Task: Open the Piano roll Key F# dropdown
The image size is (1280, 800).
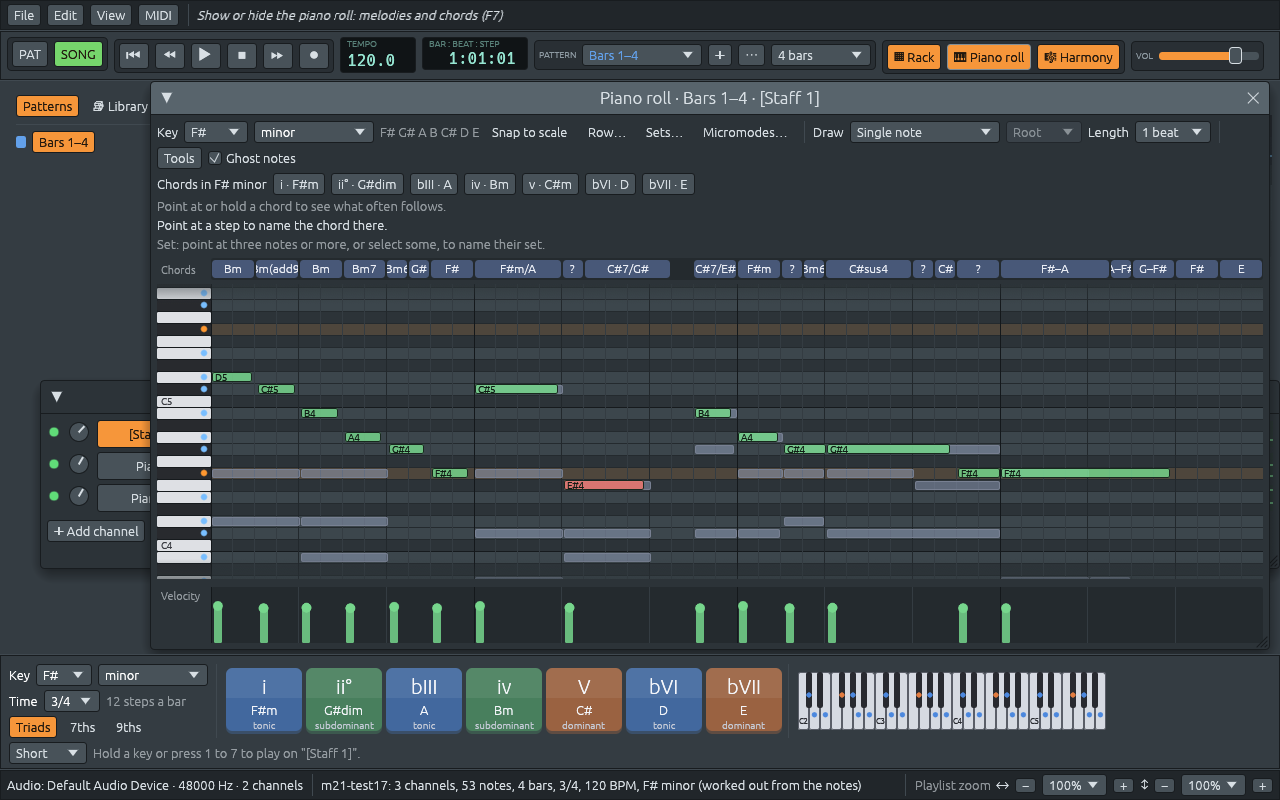Action: pyautogui.click(x=215, y=132)
